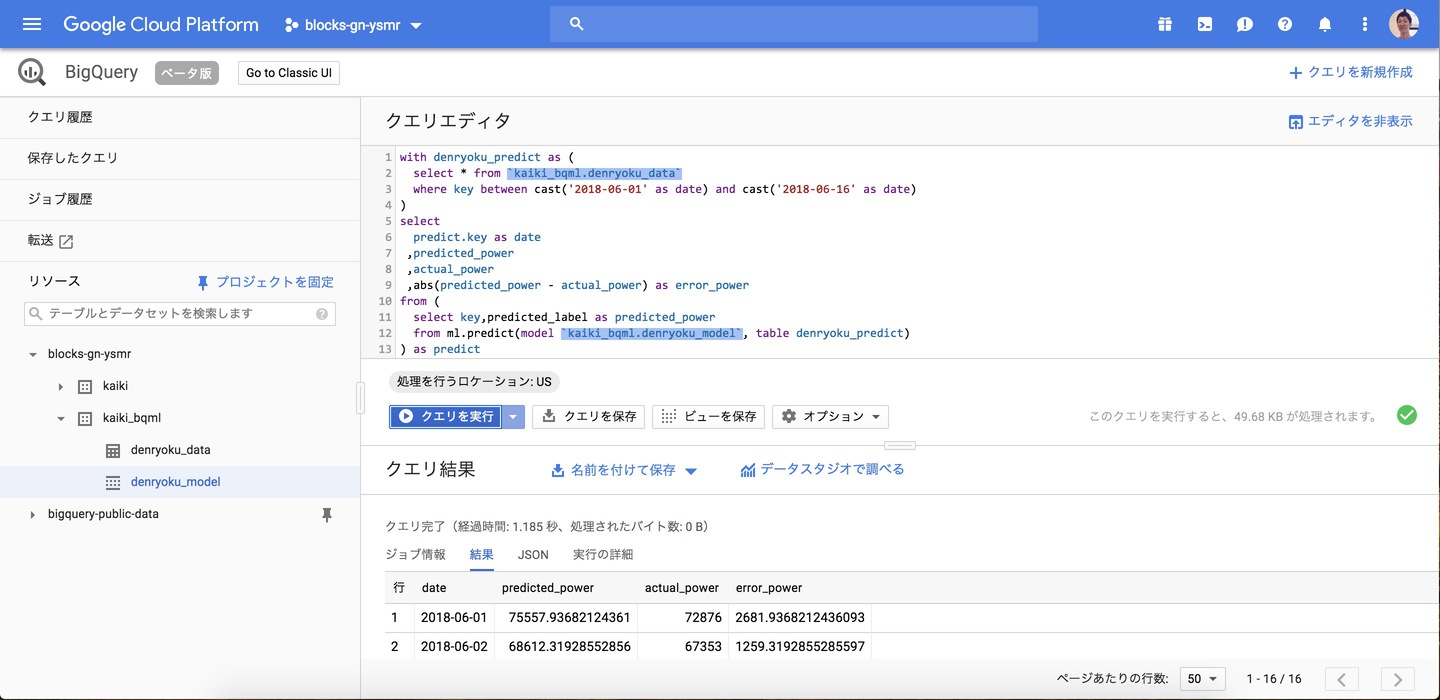This screenshot has height=700, width=1440.
Task: Expand the kaiki dataset
Action: [x=61, y=386]
